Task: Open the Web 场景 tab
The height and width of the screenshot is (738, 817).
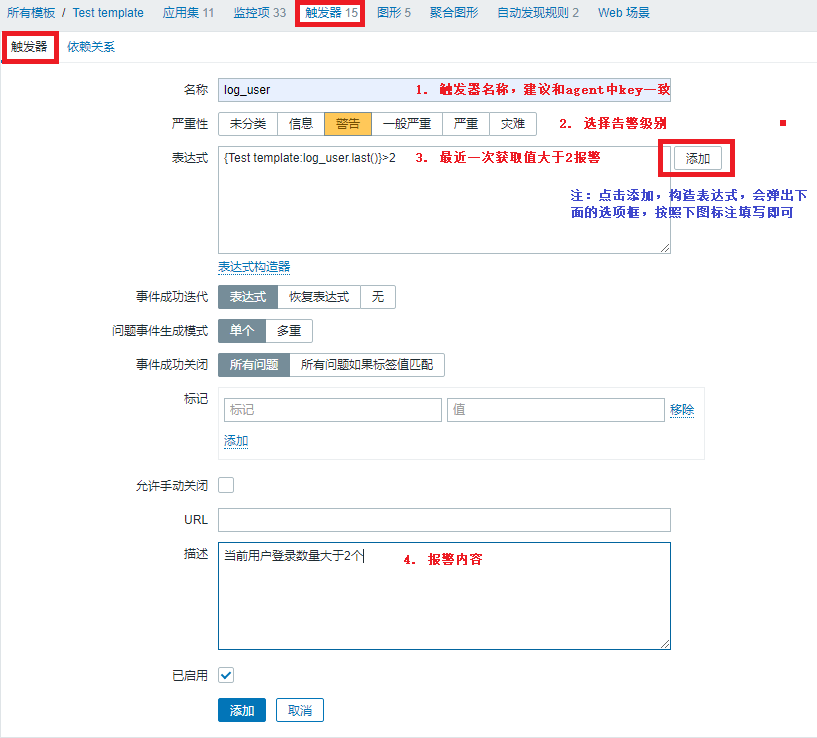Action: coord(624,13)
